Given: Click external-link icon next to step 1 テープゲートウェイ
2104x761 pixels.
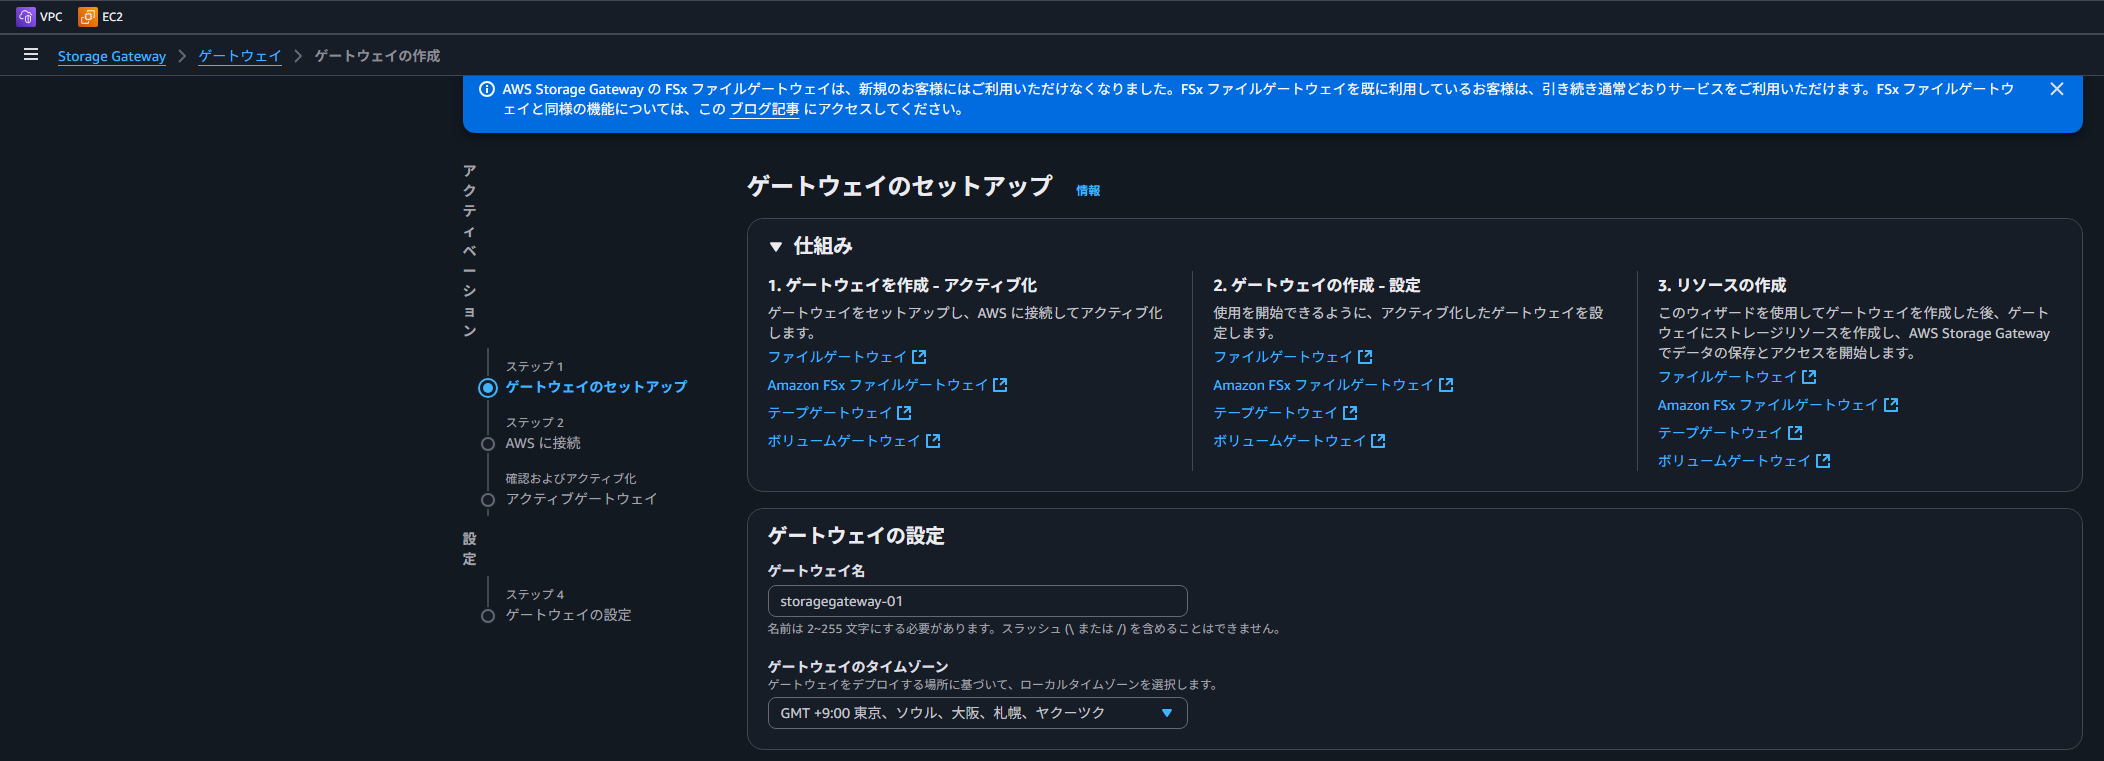Looking at the screenshot, I should [905, 413].
